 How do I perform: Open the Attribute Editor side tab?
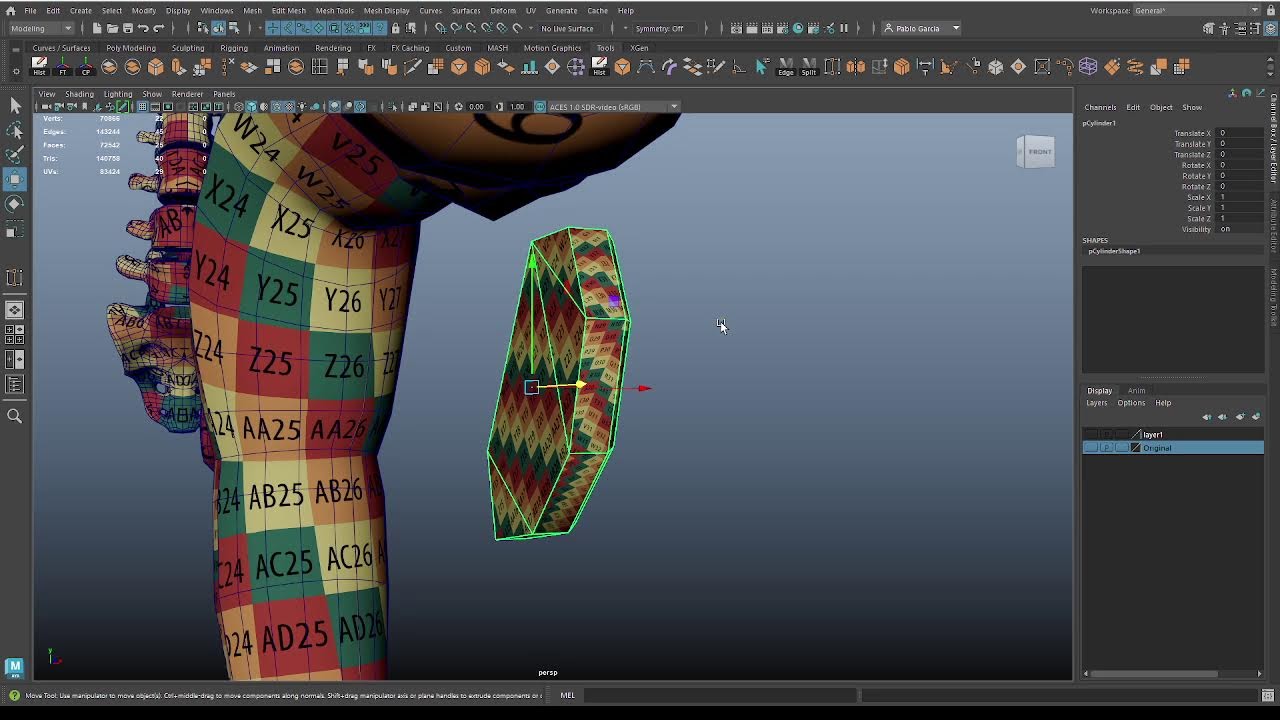pos(1274,225)
